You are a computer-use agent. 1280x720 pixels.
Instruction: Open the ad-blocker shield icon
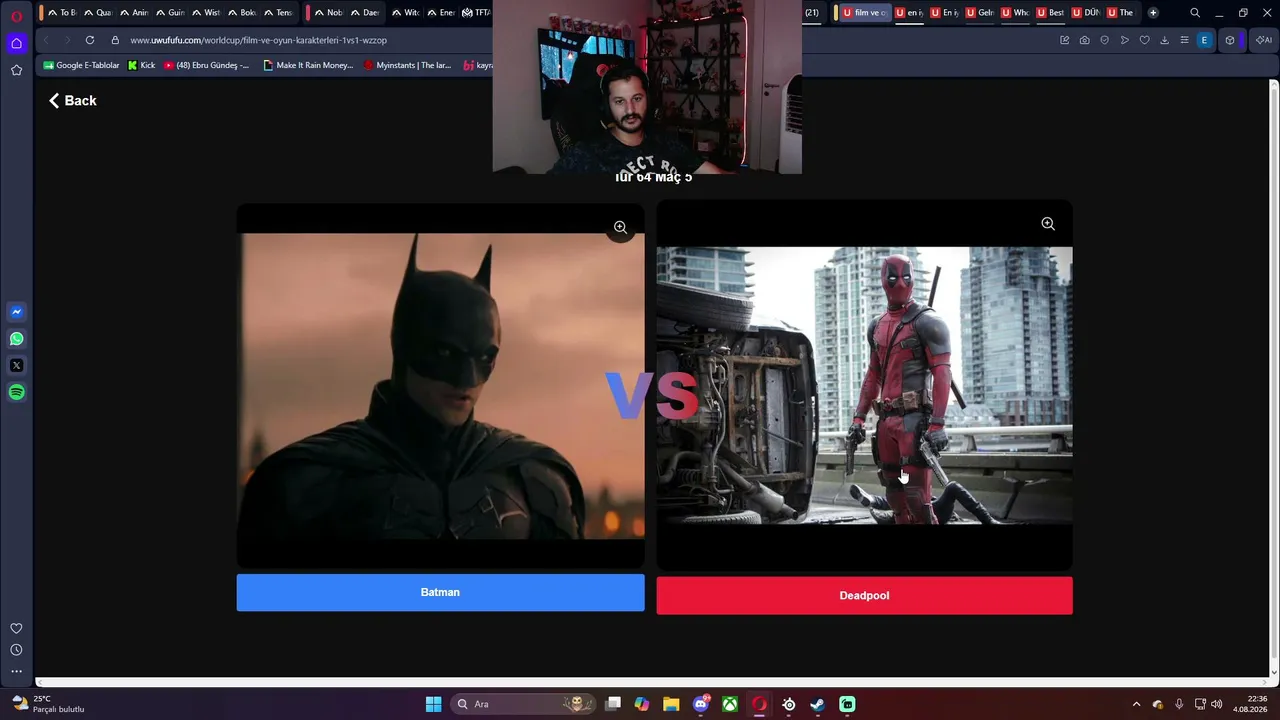(1105, 40)
